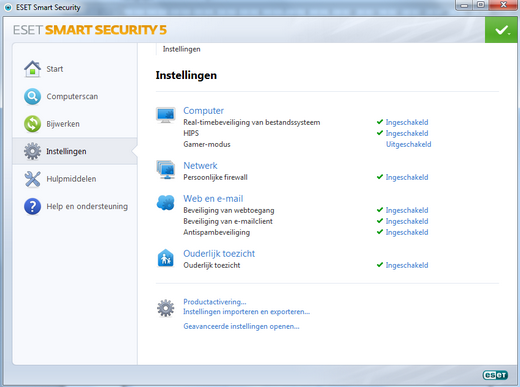Open Help en ondersteuning
Screen dimensions: 520x387
(87, 206)
